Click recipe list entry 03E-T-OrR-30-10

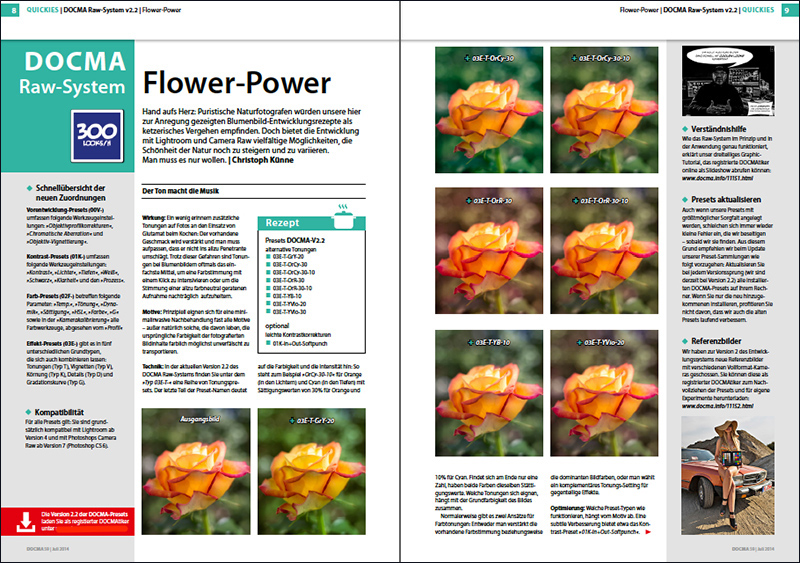[292, 288]
